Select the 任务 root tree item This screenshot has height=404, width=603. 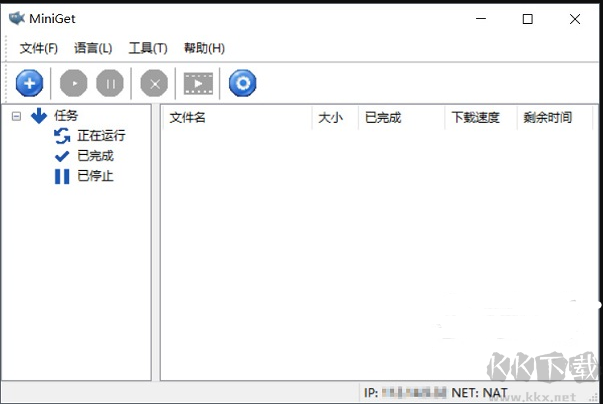click(64, 116)
